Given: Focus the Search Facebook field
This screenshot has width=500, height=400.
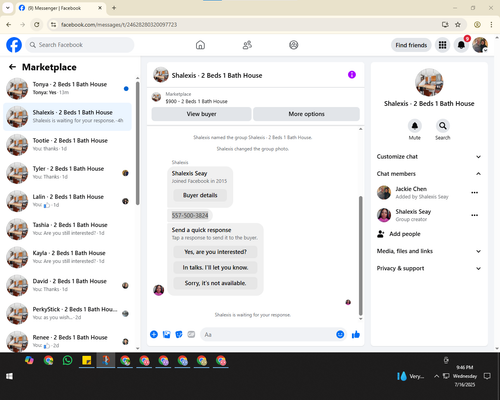Looking at the screenshot, I should (x=80, y=45).
